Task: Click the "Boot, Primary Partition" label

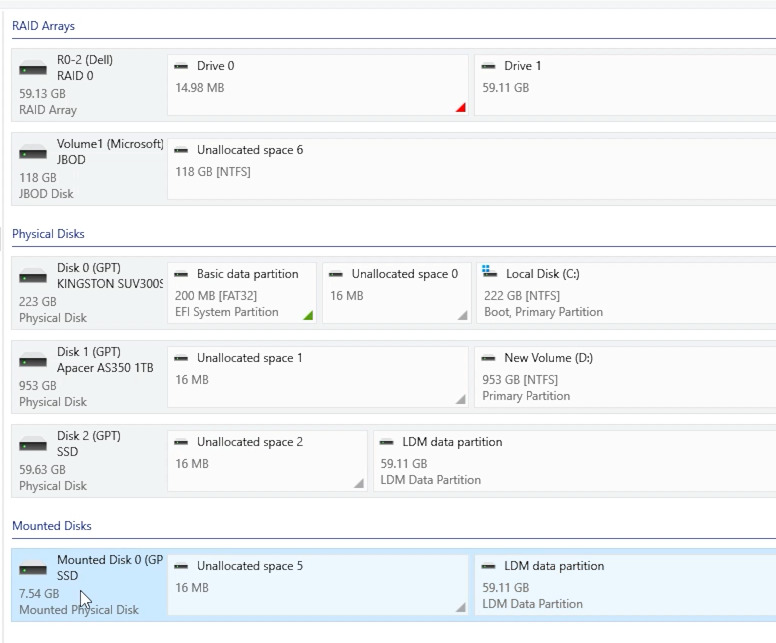Action: click(543, 312)
